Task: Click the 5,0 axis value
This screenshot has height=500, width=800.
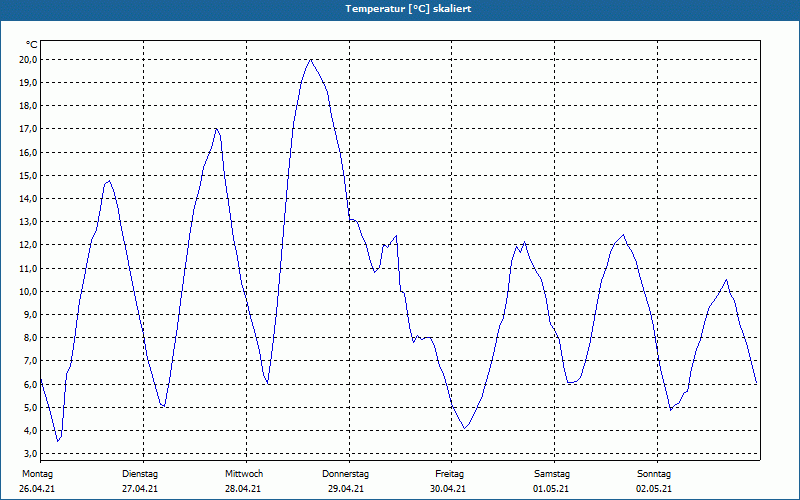Action: pos(31,407)
